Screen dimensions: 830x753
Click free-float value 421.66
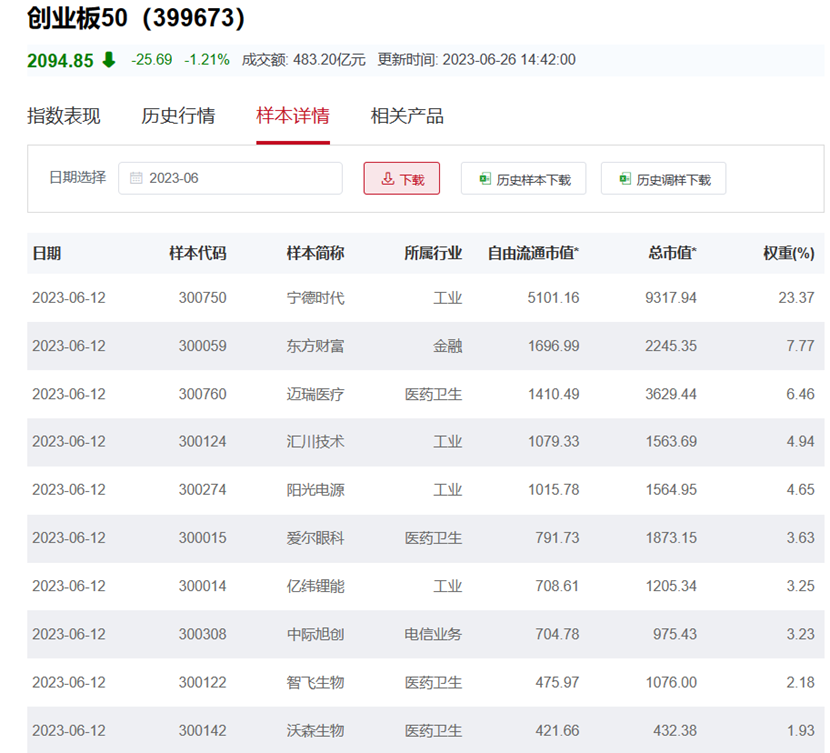[x=557, y=730]
